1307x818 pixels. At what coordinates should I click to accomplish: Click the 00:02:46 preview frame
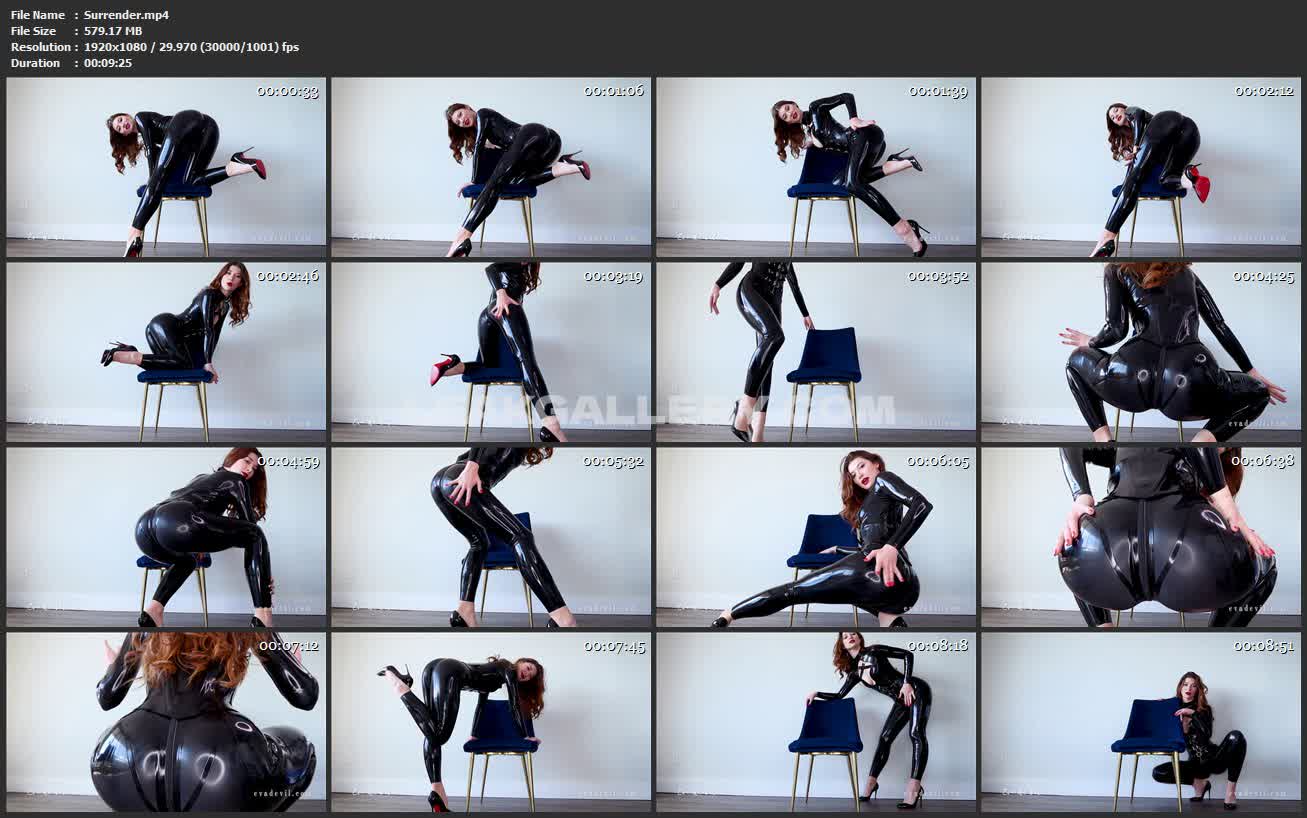pos(166,352)
